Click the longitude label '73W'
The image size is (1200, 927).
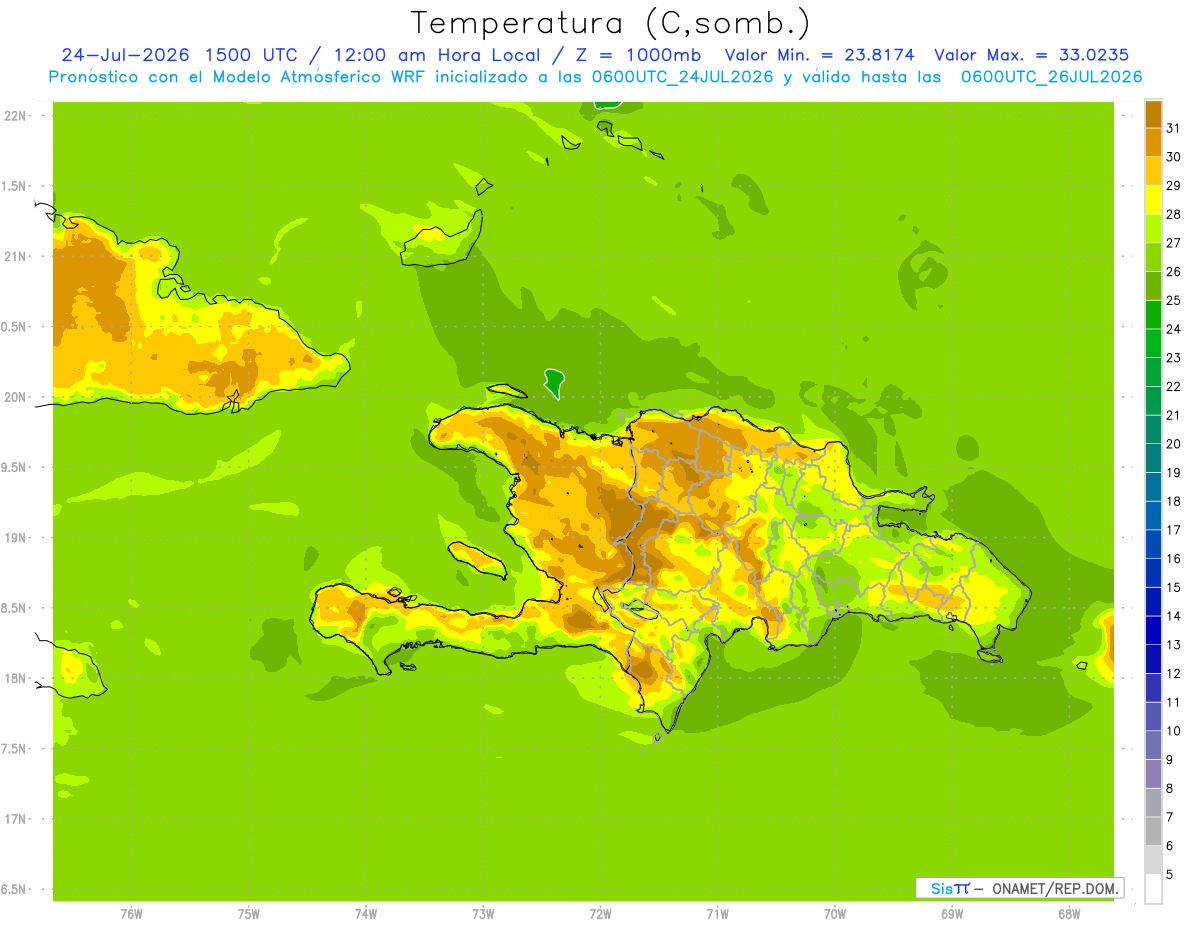click(x=483, y=914)
